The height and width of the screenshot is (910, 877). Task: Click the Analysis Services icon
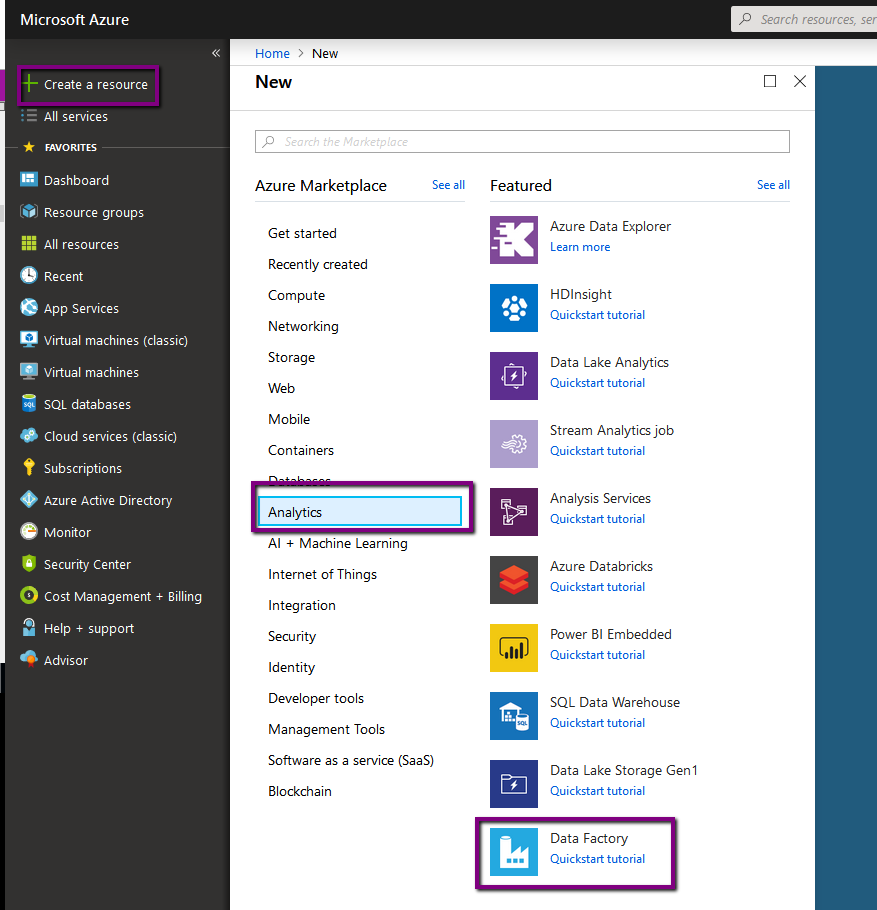click(x=514, y=512)
